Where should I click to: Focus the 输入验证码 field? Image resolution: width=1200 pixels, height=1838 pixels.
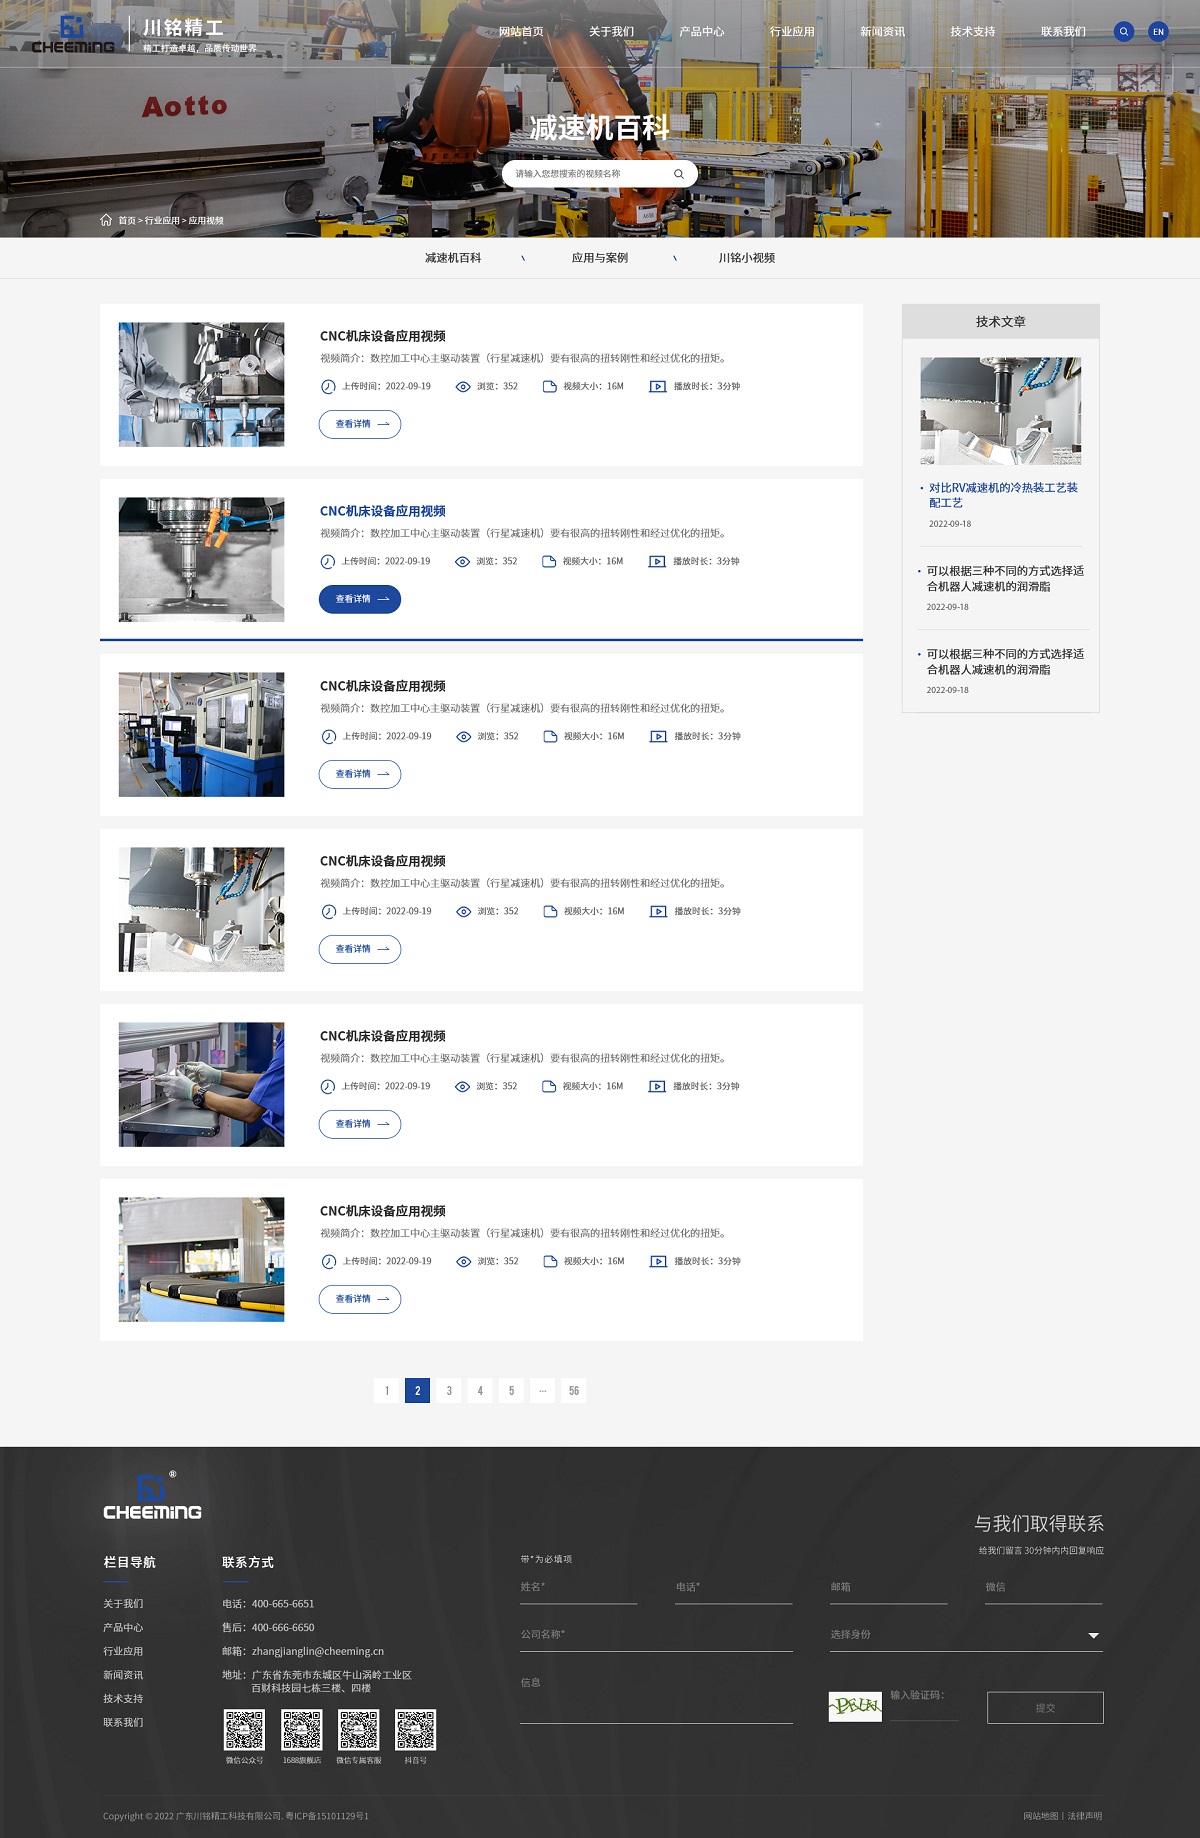[924, 1704]
